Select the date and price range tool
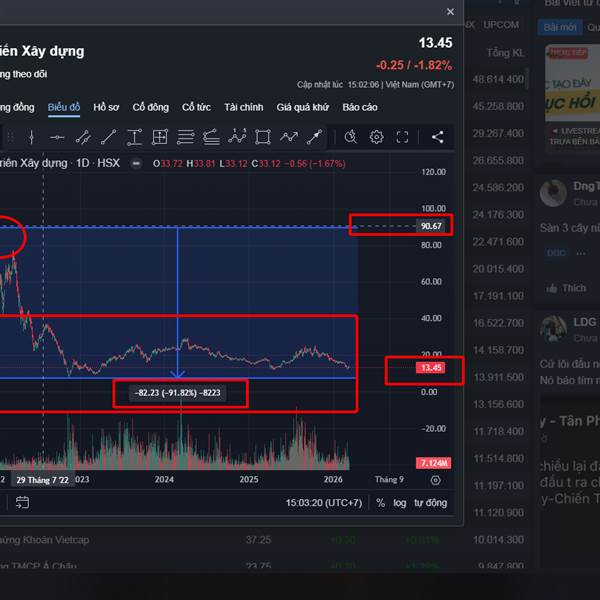The height and width of the screenshot is (600, 600). (x=160, y=137)
